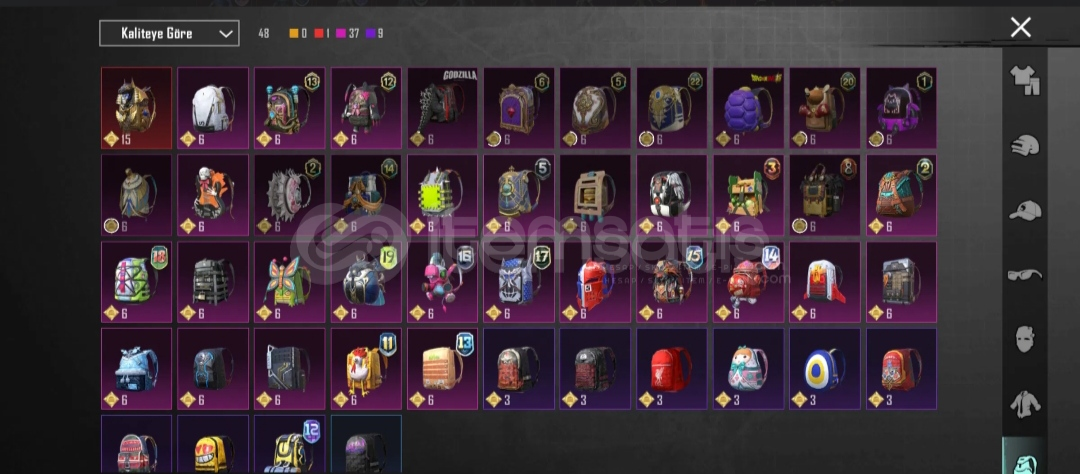Open the face mask category
This screenshot has width=1080, height=474.
coord(1025,339)
